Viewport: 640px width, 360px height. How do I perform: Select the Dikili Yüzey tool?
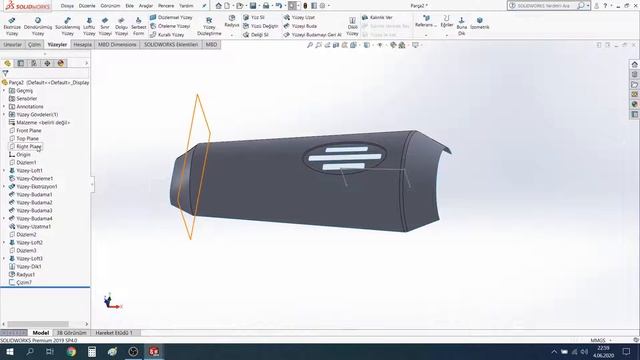pyautogui.click(x=352, y=27)
